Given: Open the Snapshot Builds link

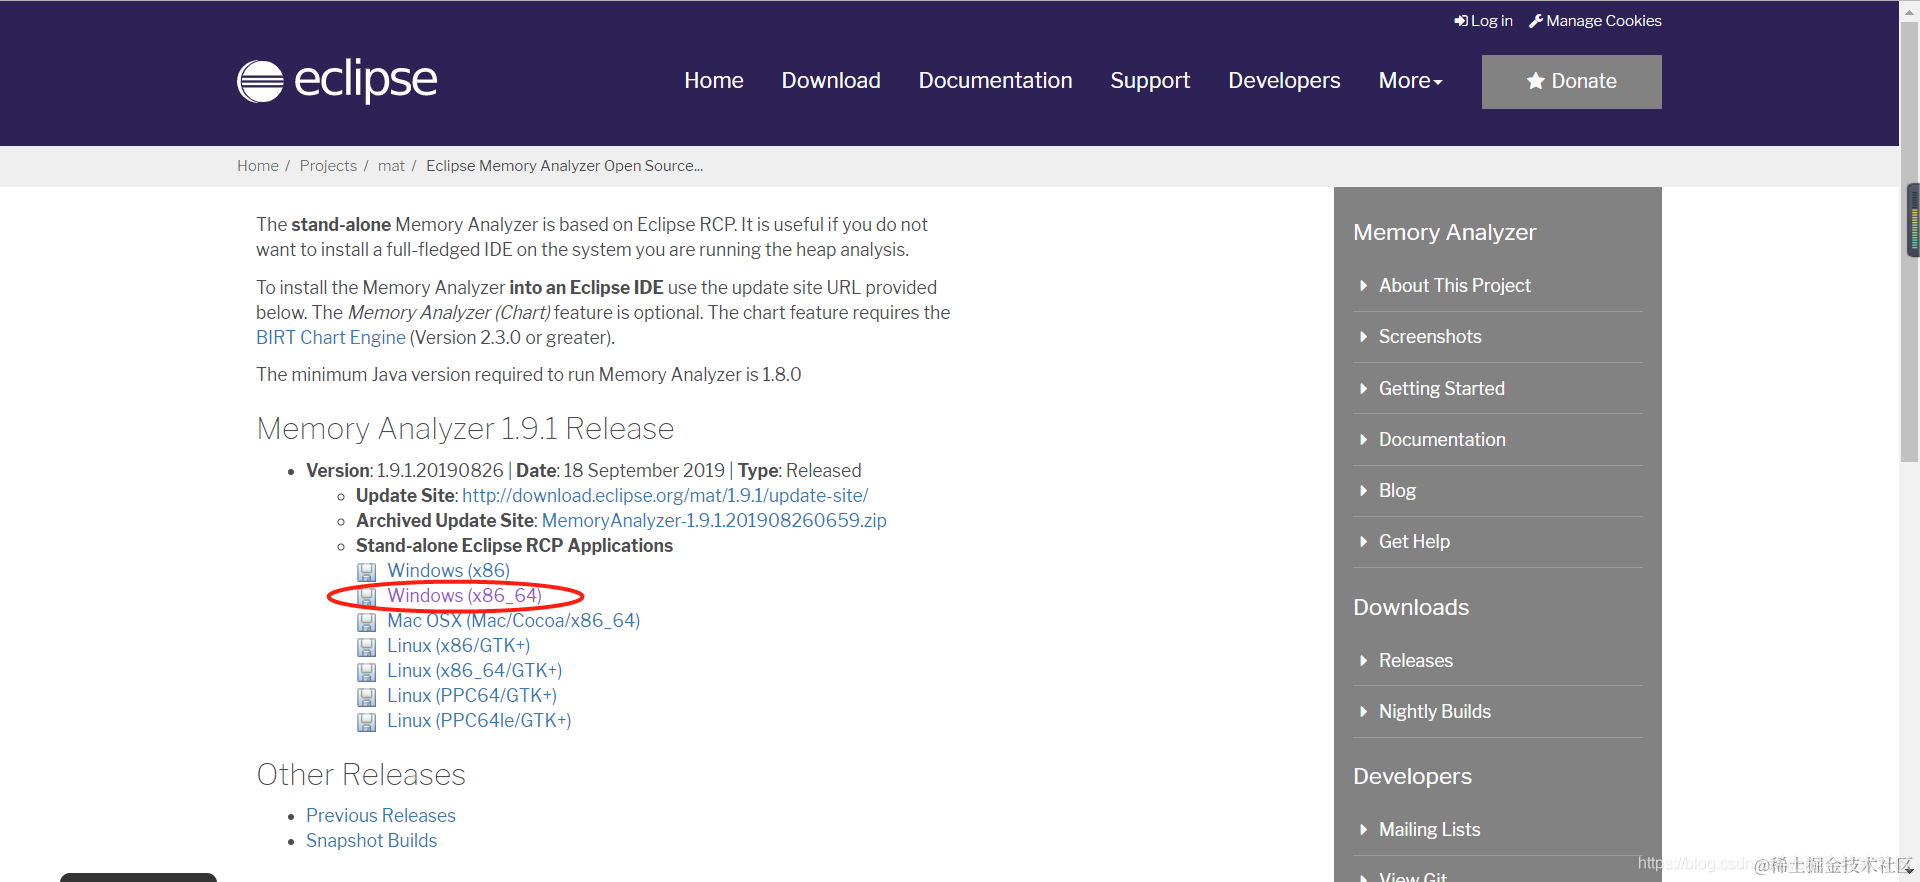Looking at the screenshot, I should (x=372, y=841).
